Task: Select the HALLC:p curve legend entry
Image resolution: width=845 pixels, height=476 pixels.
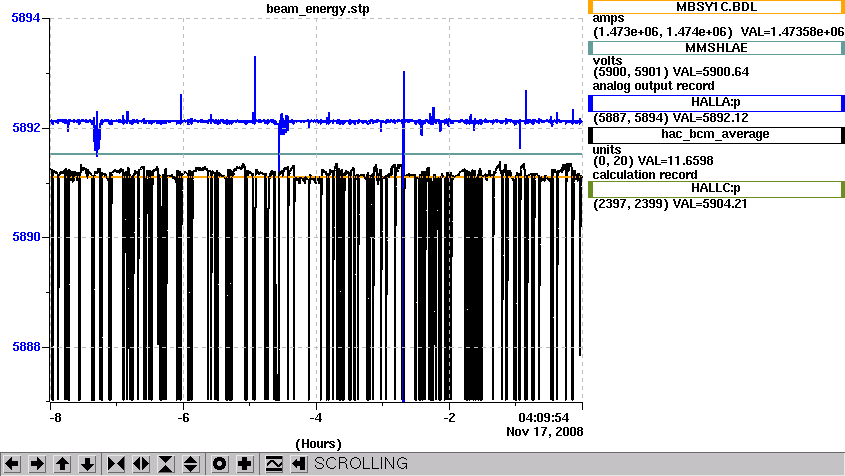Action: pyautogui.click(x=716, y=189)
